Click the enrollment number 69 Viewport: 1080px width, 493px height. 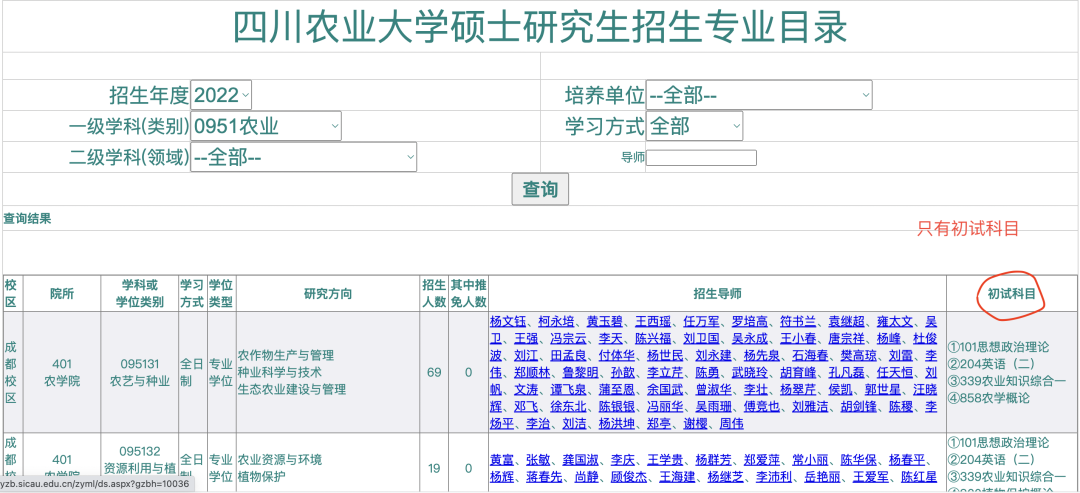(x=434, y=373)
